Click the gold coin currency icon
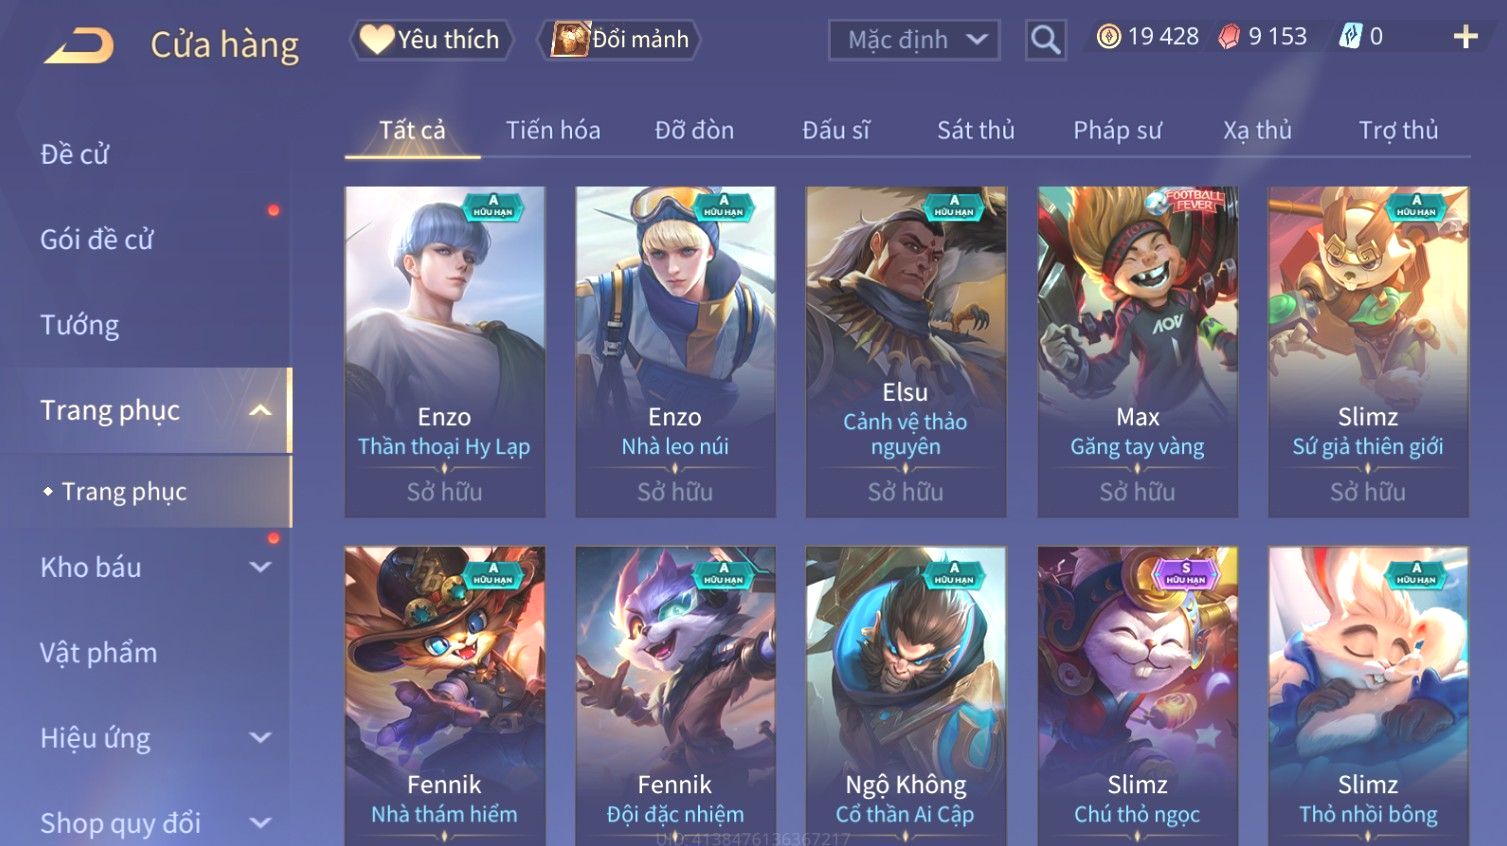The image size is (1507, 846). coord(1108,37)
